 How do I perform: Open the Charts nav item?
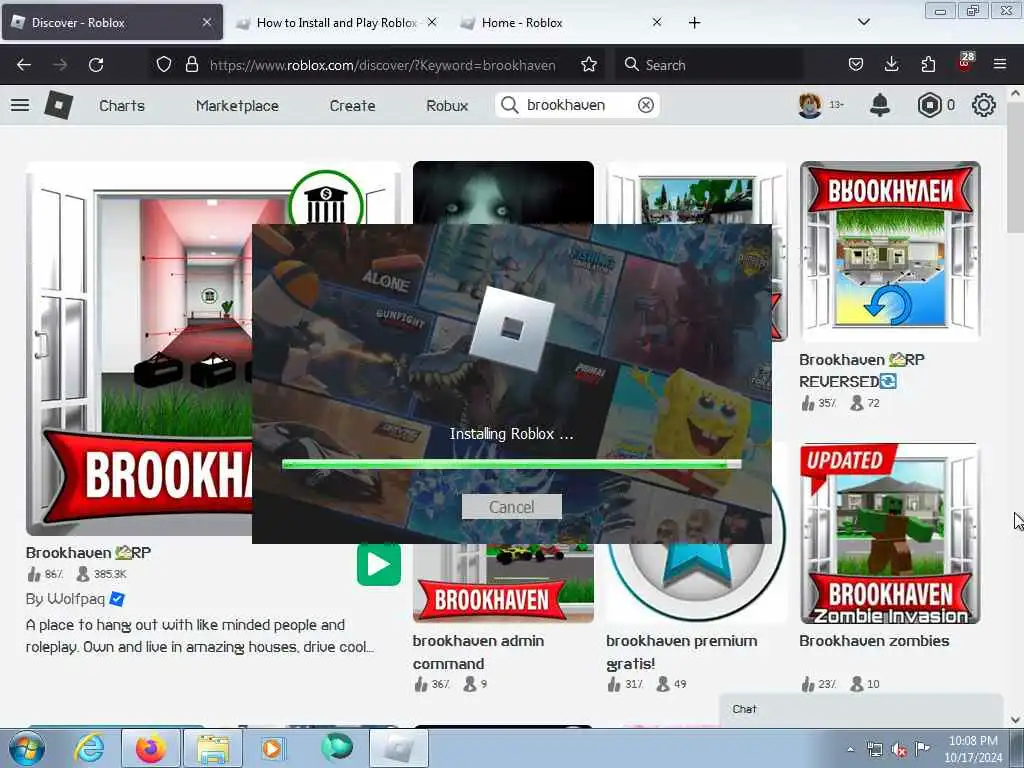pyautogui.click(x=122, y=105)
